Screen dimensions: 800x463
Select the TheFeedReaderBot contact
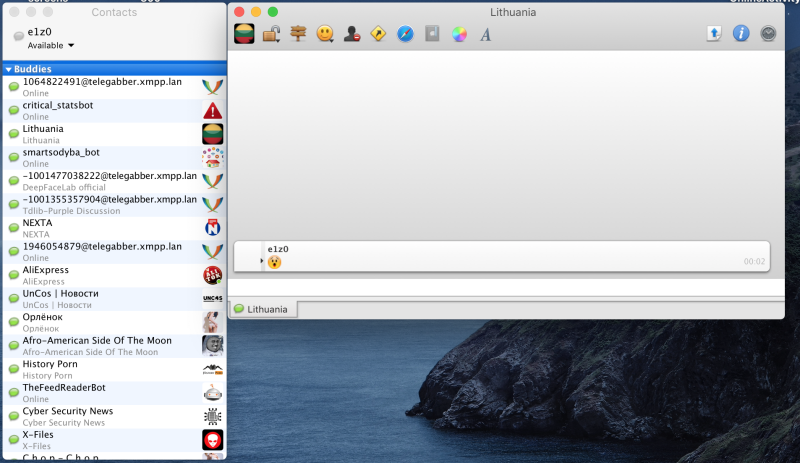(x=114, y=393)
